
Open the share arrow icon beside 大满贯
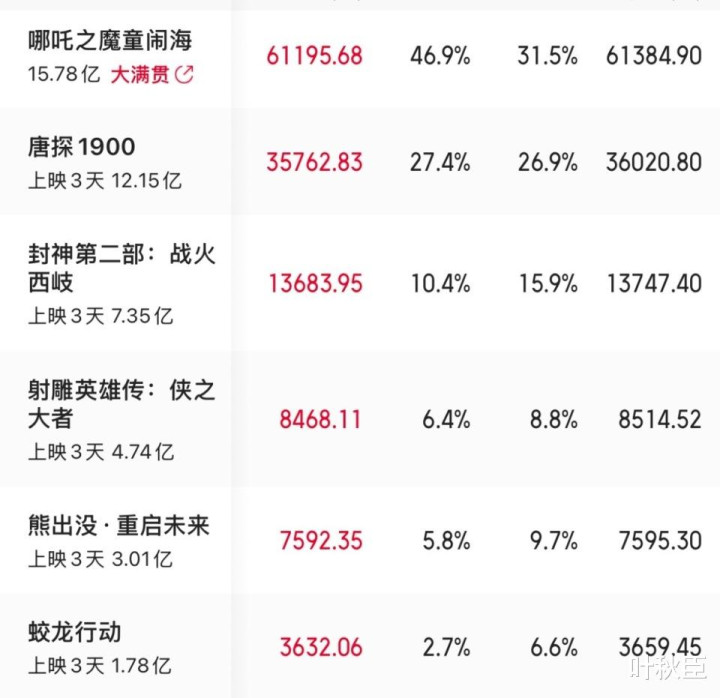184,74
